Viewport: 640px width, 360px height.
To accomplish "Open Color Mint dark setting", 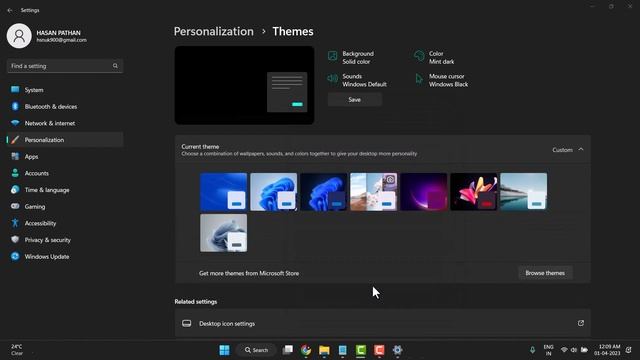I will (x=434, y=58).
